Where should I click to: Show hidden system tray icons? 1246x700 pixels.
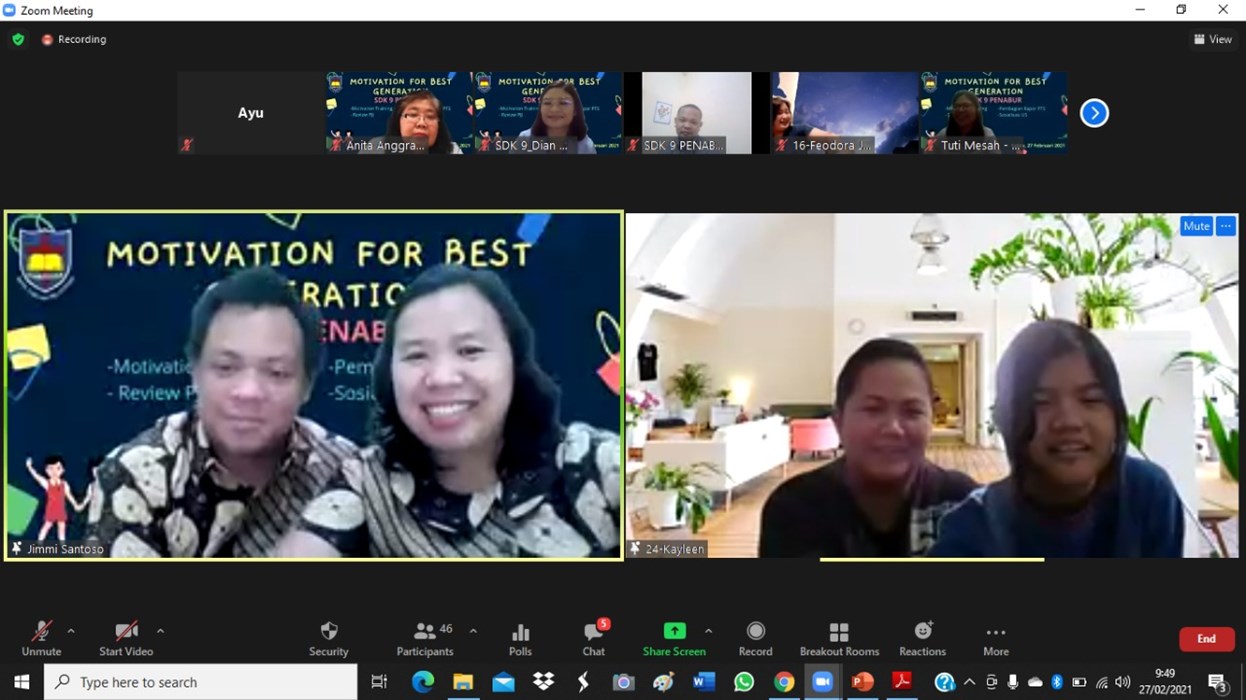click(969, 682)
